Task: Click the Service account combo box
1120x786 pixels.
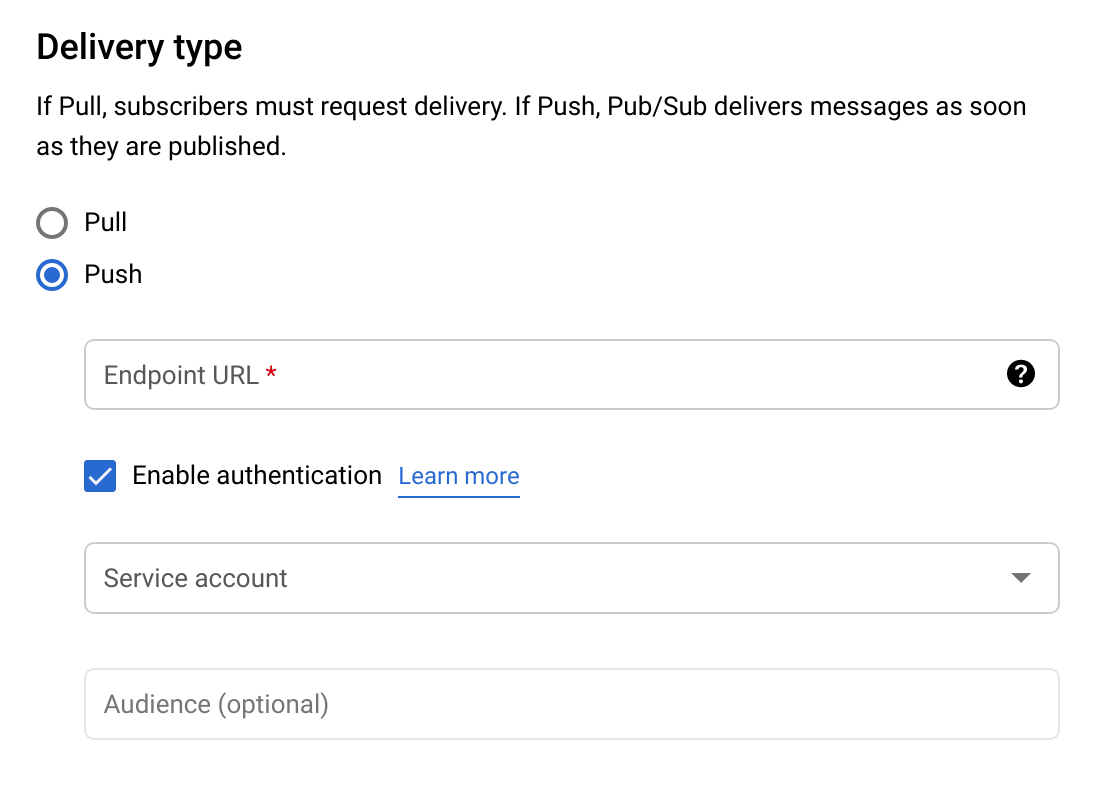Action: pos(571,578)
